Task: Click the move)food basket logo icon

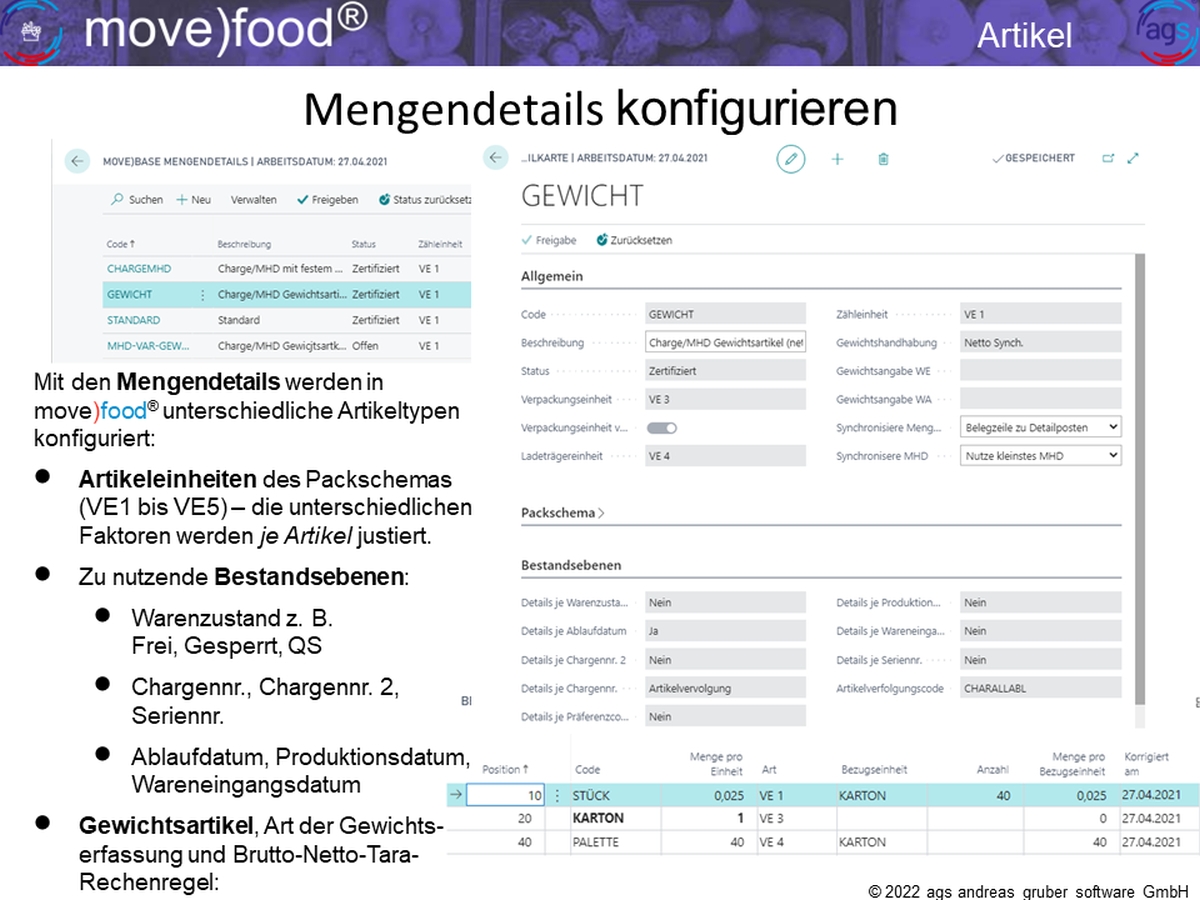Action: click(x=33, y=31)
